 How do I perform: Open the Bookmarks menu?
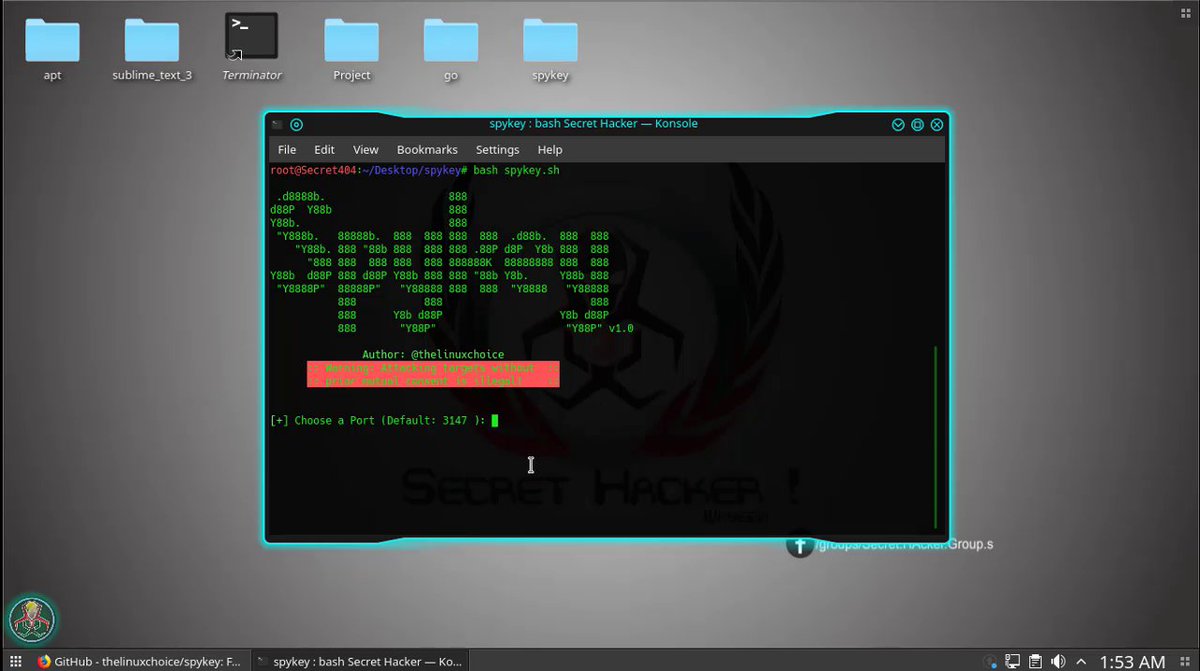tap(427, 150)
